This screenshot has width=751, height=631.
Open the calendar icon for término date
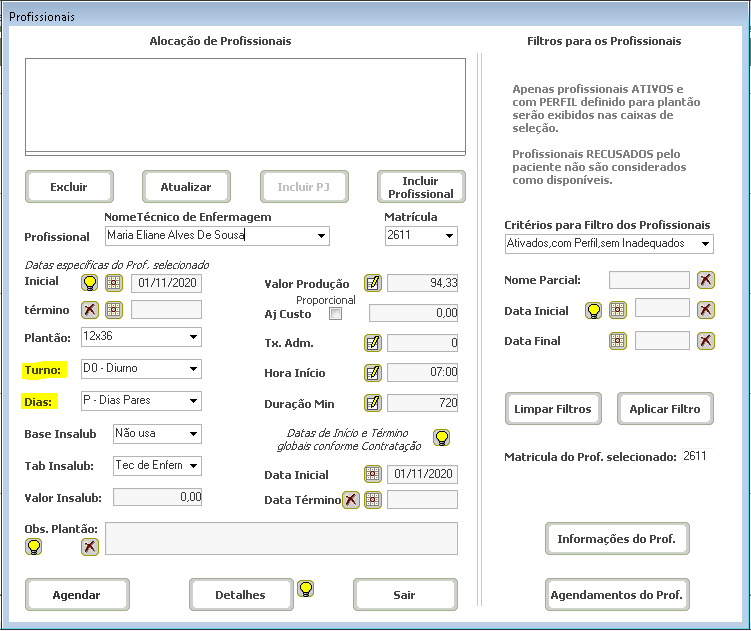pos(114,310)
